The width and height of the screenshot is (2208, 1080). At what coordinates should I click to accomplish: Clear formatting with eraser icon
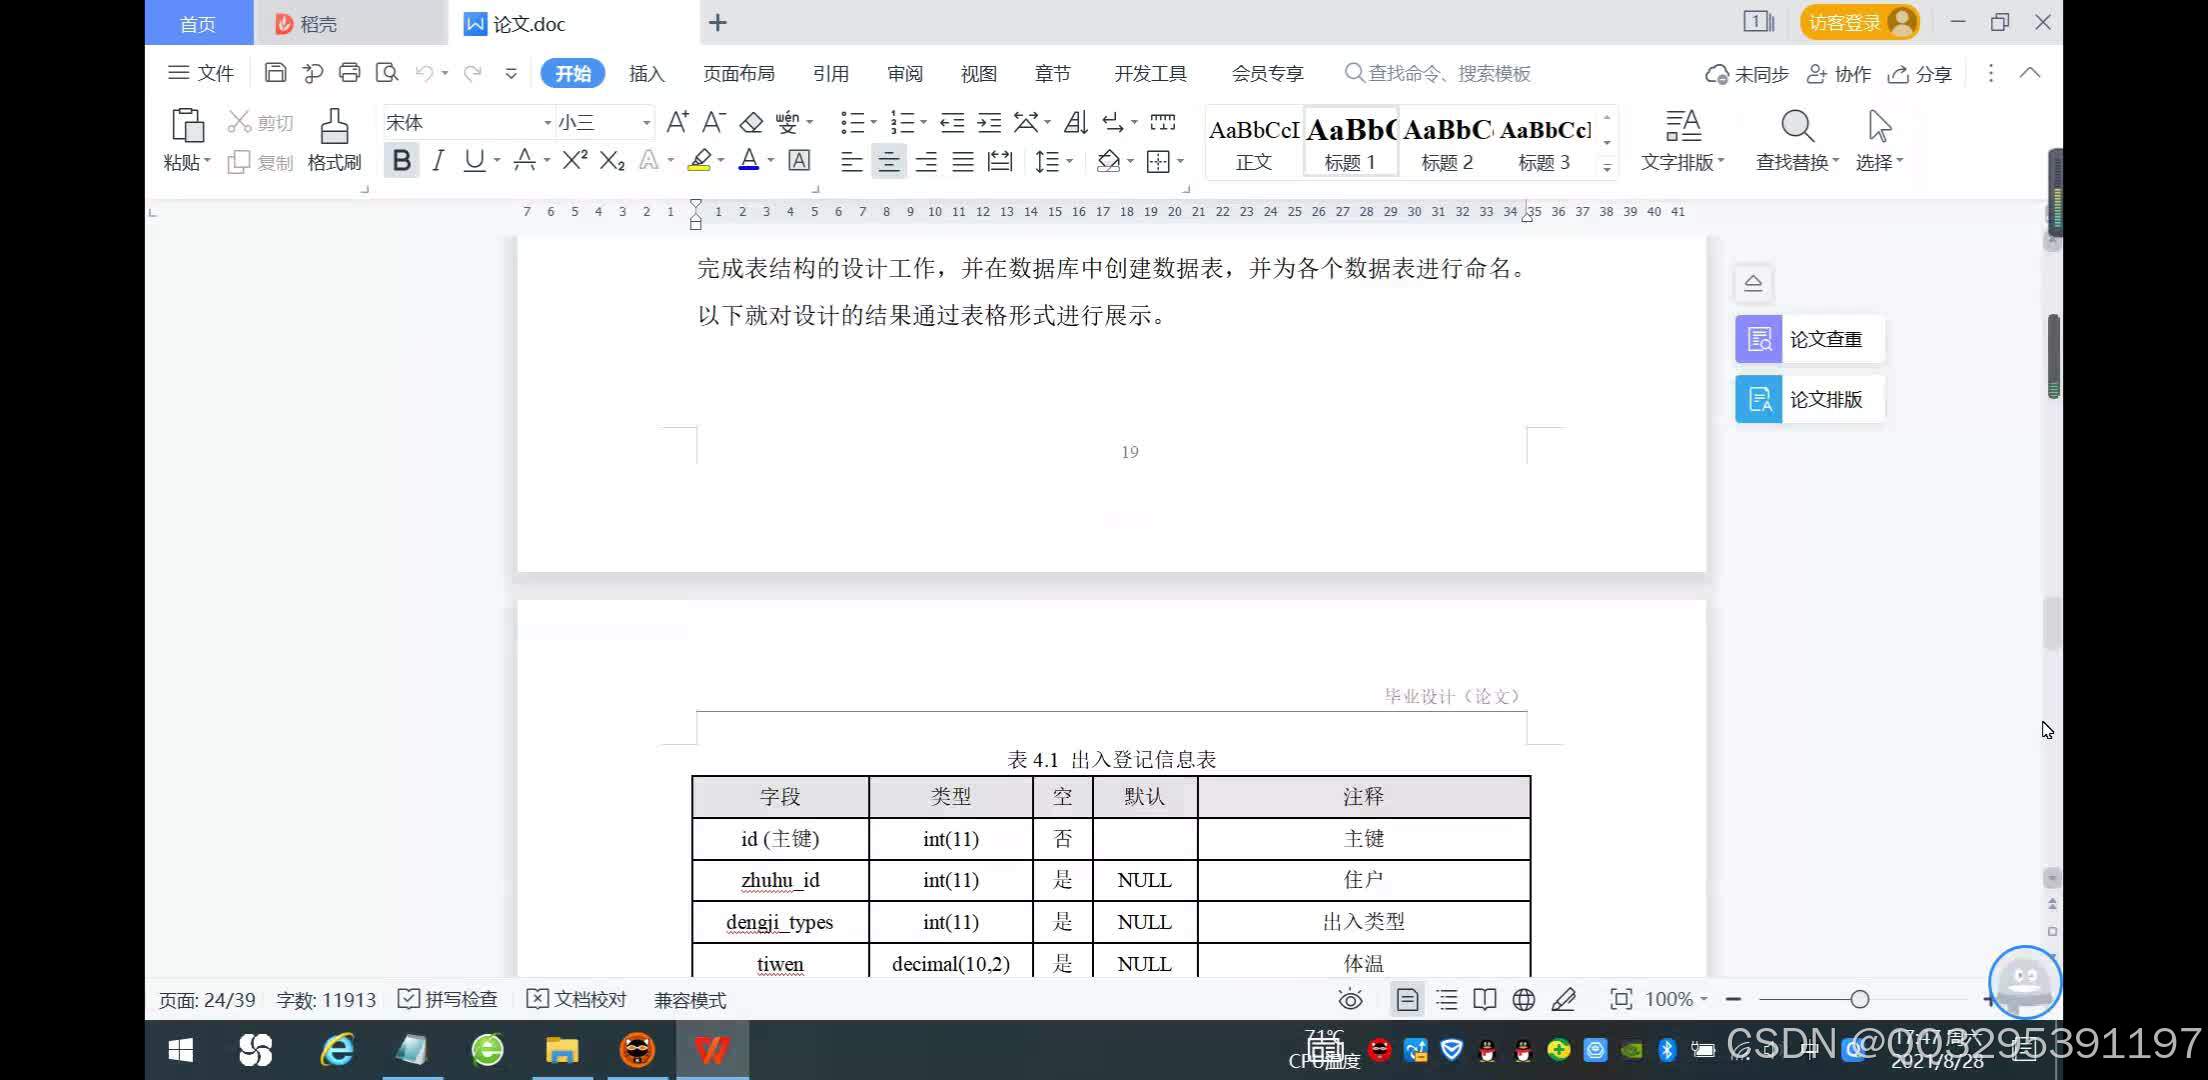coord(751,122)
